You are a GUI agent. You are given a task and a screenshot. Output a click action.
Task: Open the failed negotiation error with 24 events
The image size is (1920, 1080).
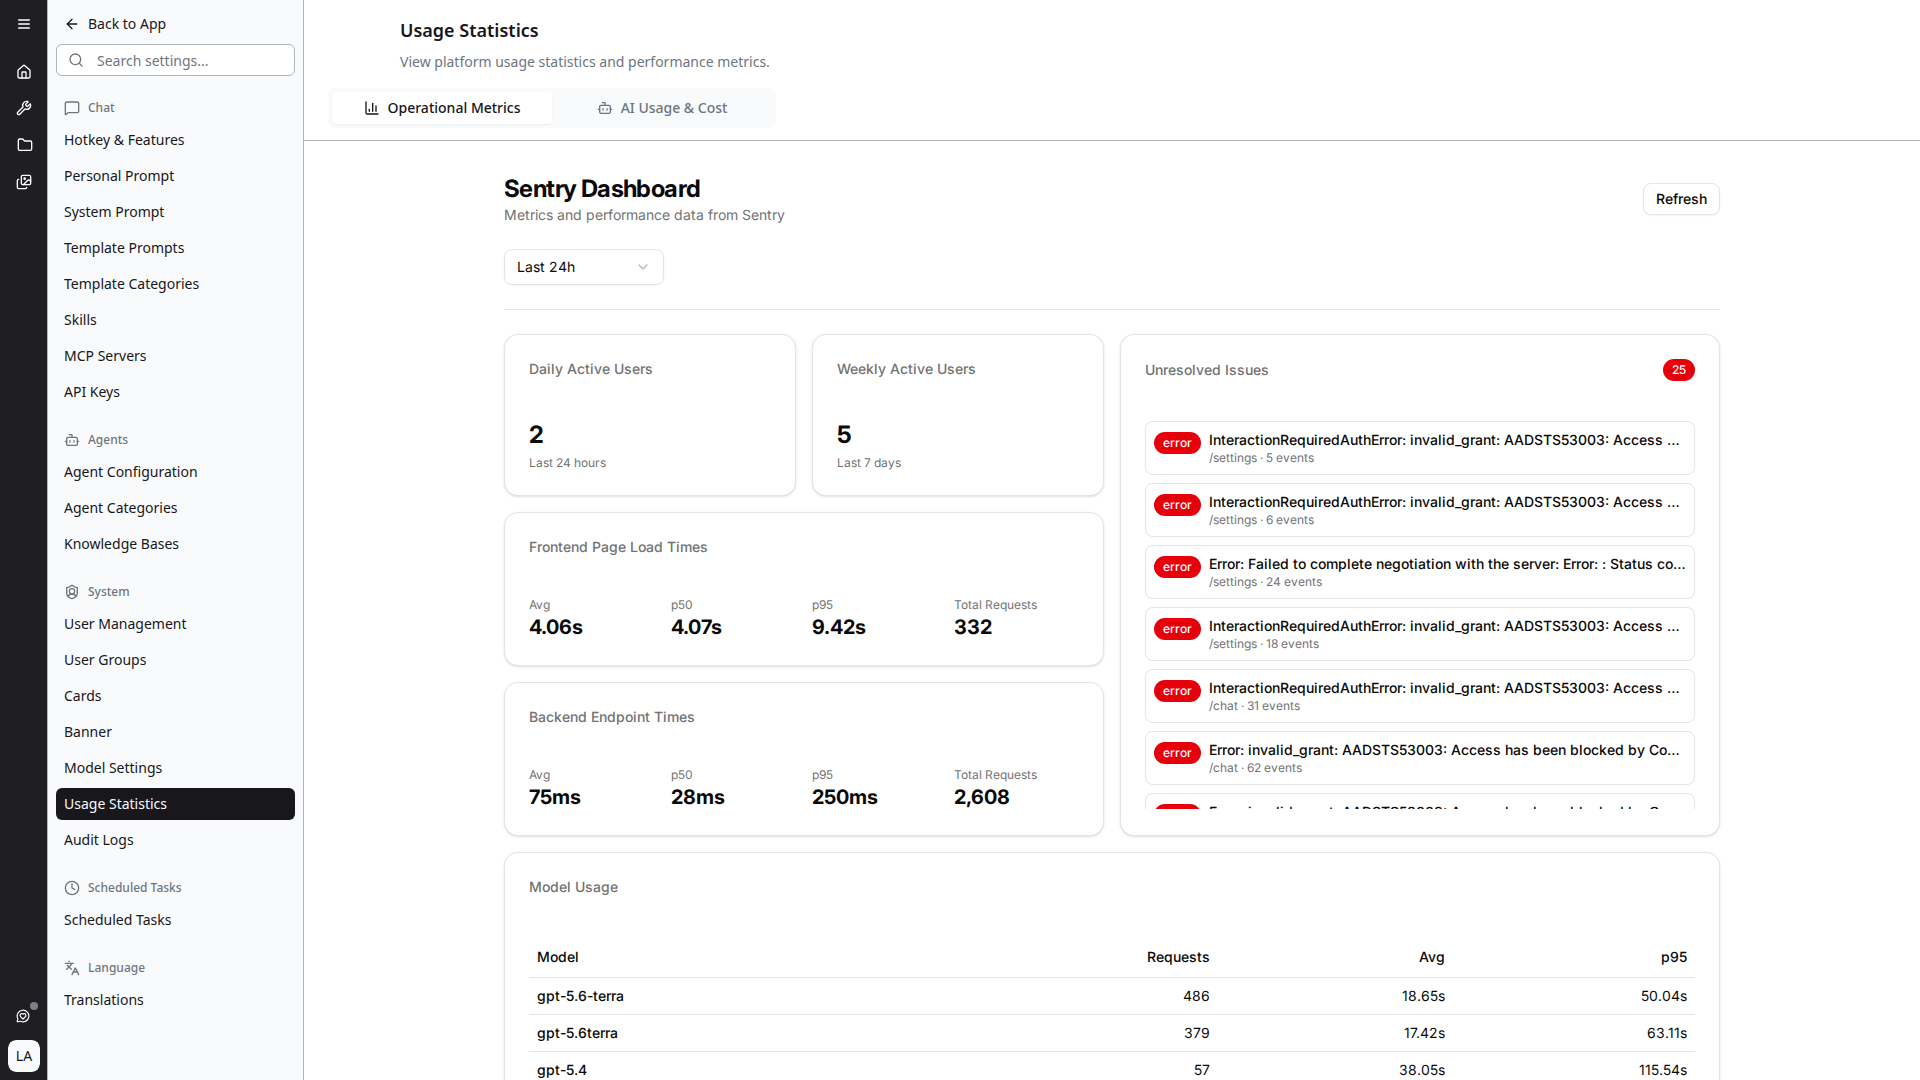pyautogui.click(x=1419, y=572)
